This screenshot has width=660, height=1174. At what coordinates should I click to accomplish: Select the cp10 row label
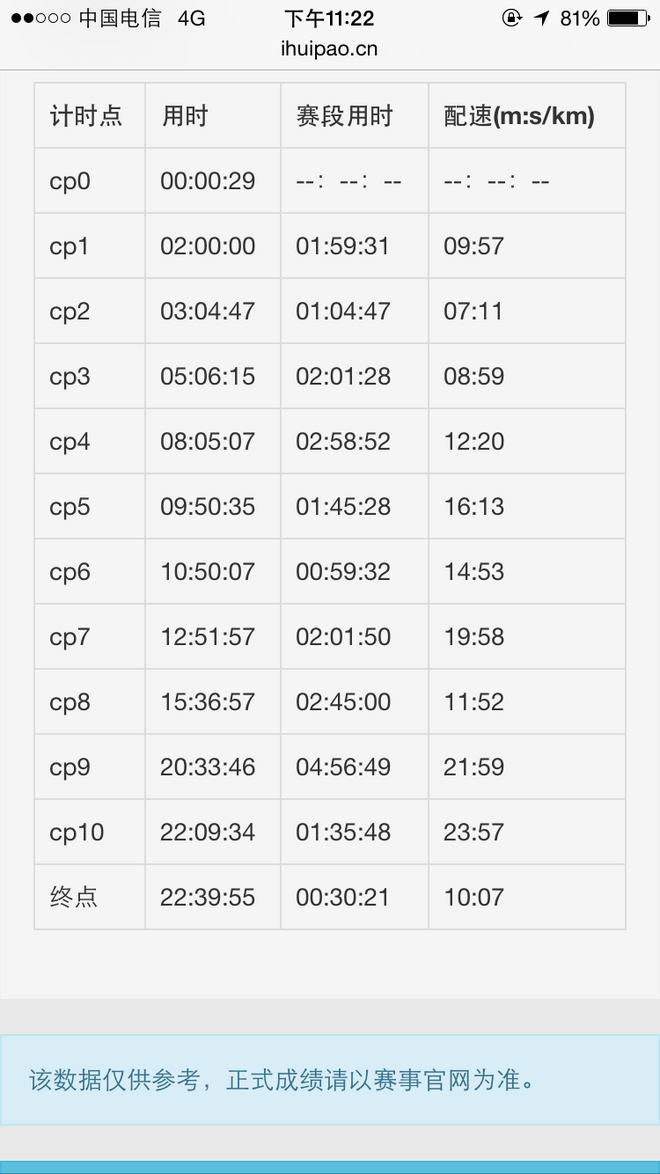tap(77, 832)
